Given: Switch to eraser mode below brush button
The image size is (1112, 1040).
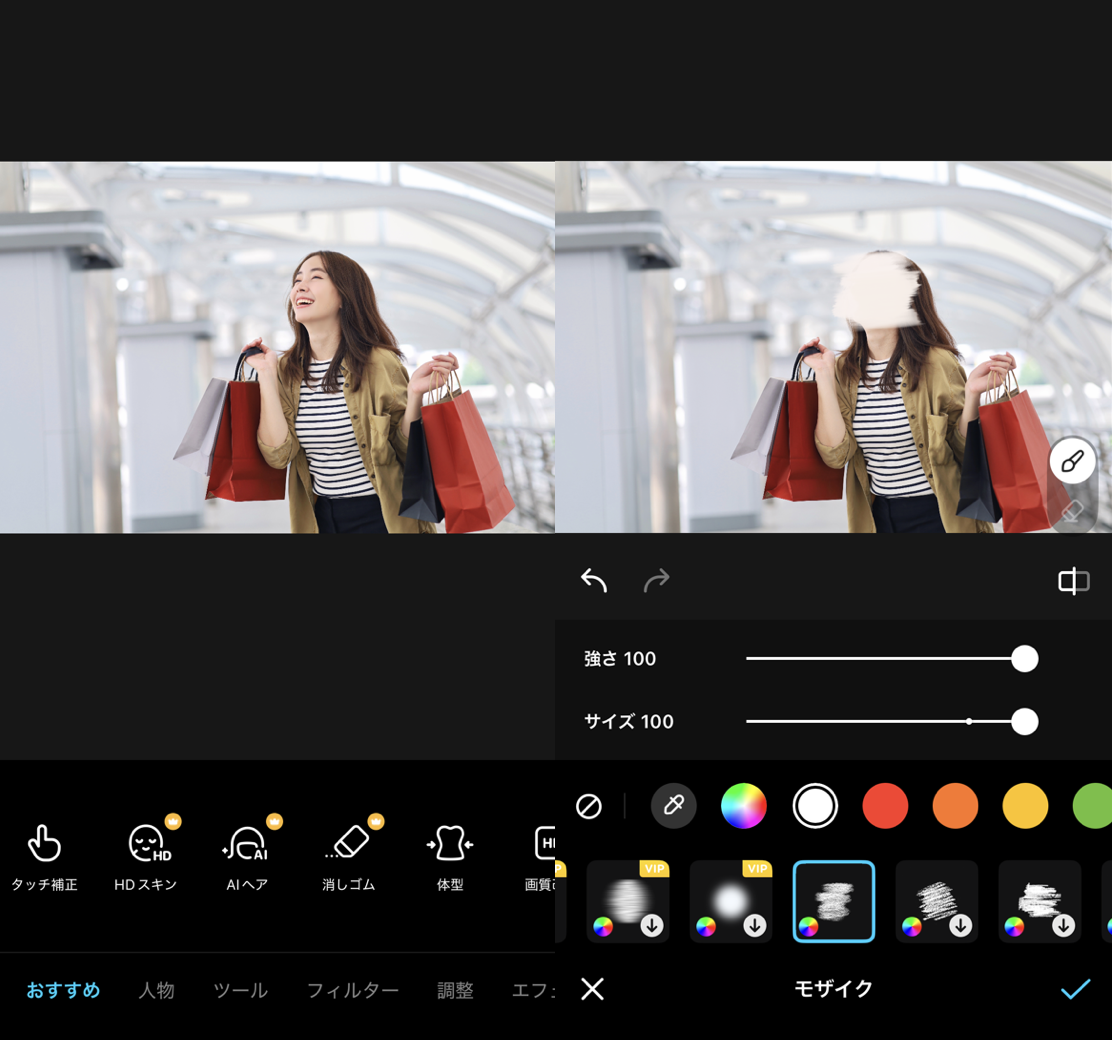Looking at the screenshot, I should tap(1072, 512).
